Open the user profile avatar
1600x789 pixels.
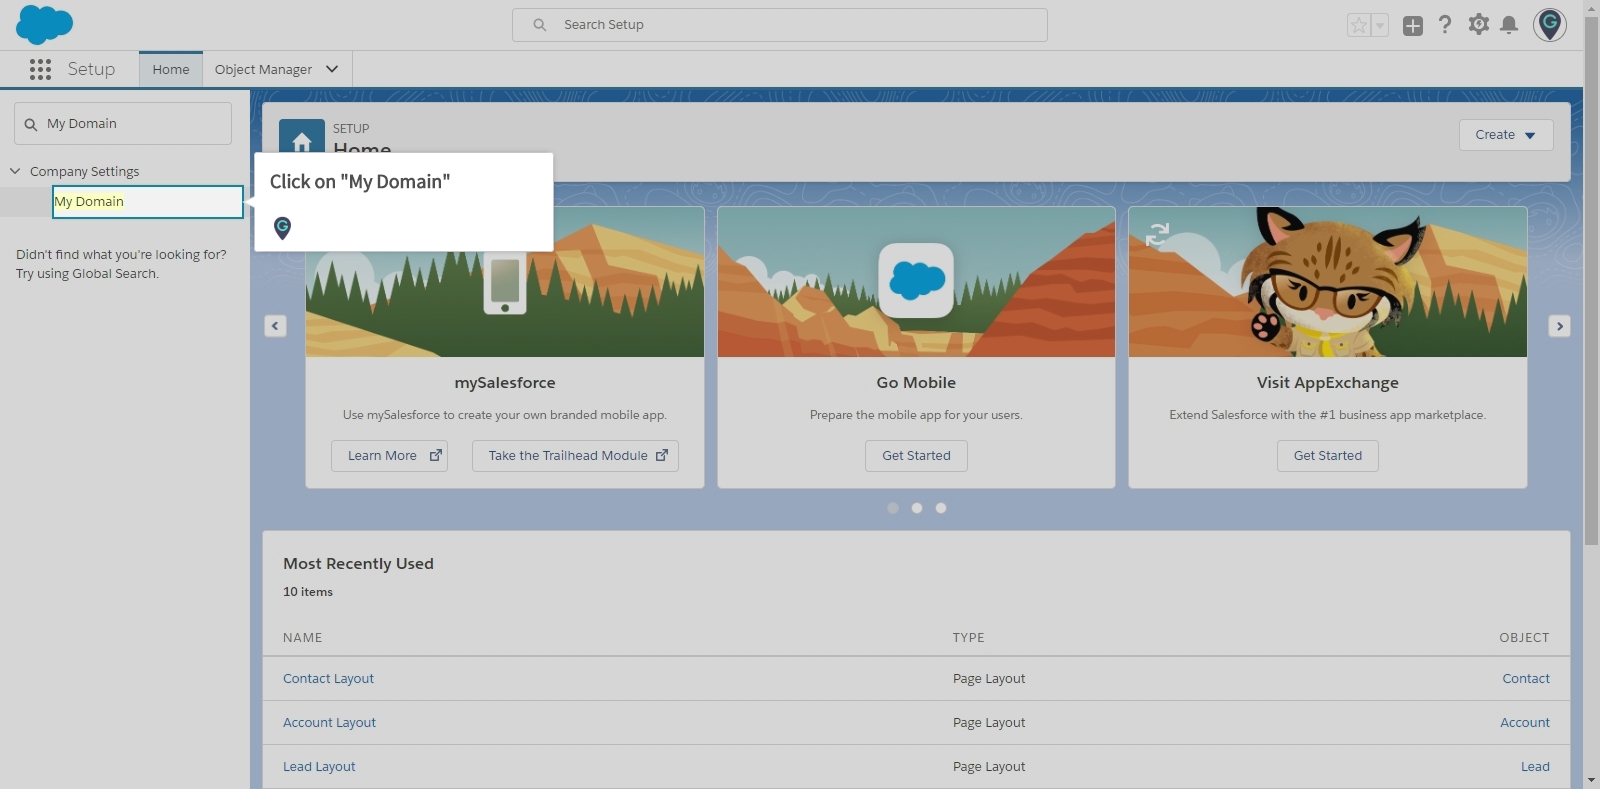[1550, 25]
